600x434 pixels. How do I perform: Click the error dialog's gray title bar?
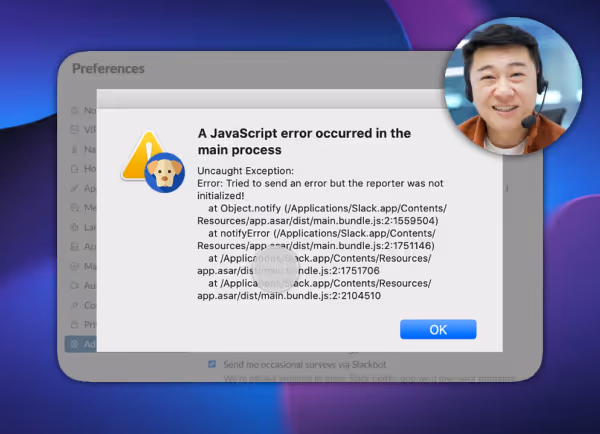click(272, 99)
